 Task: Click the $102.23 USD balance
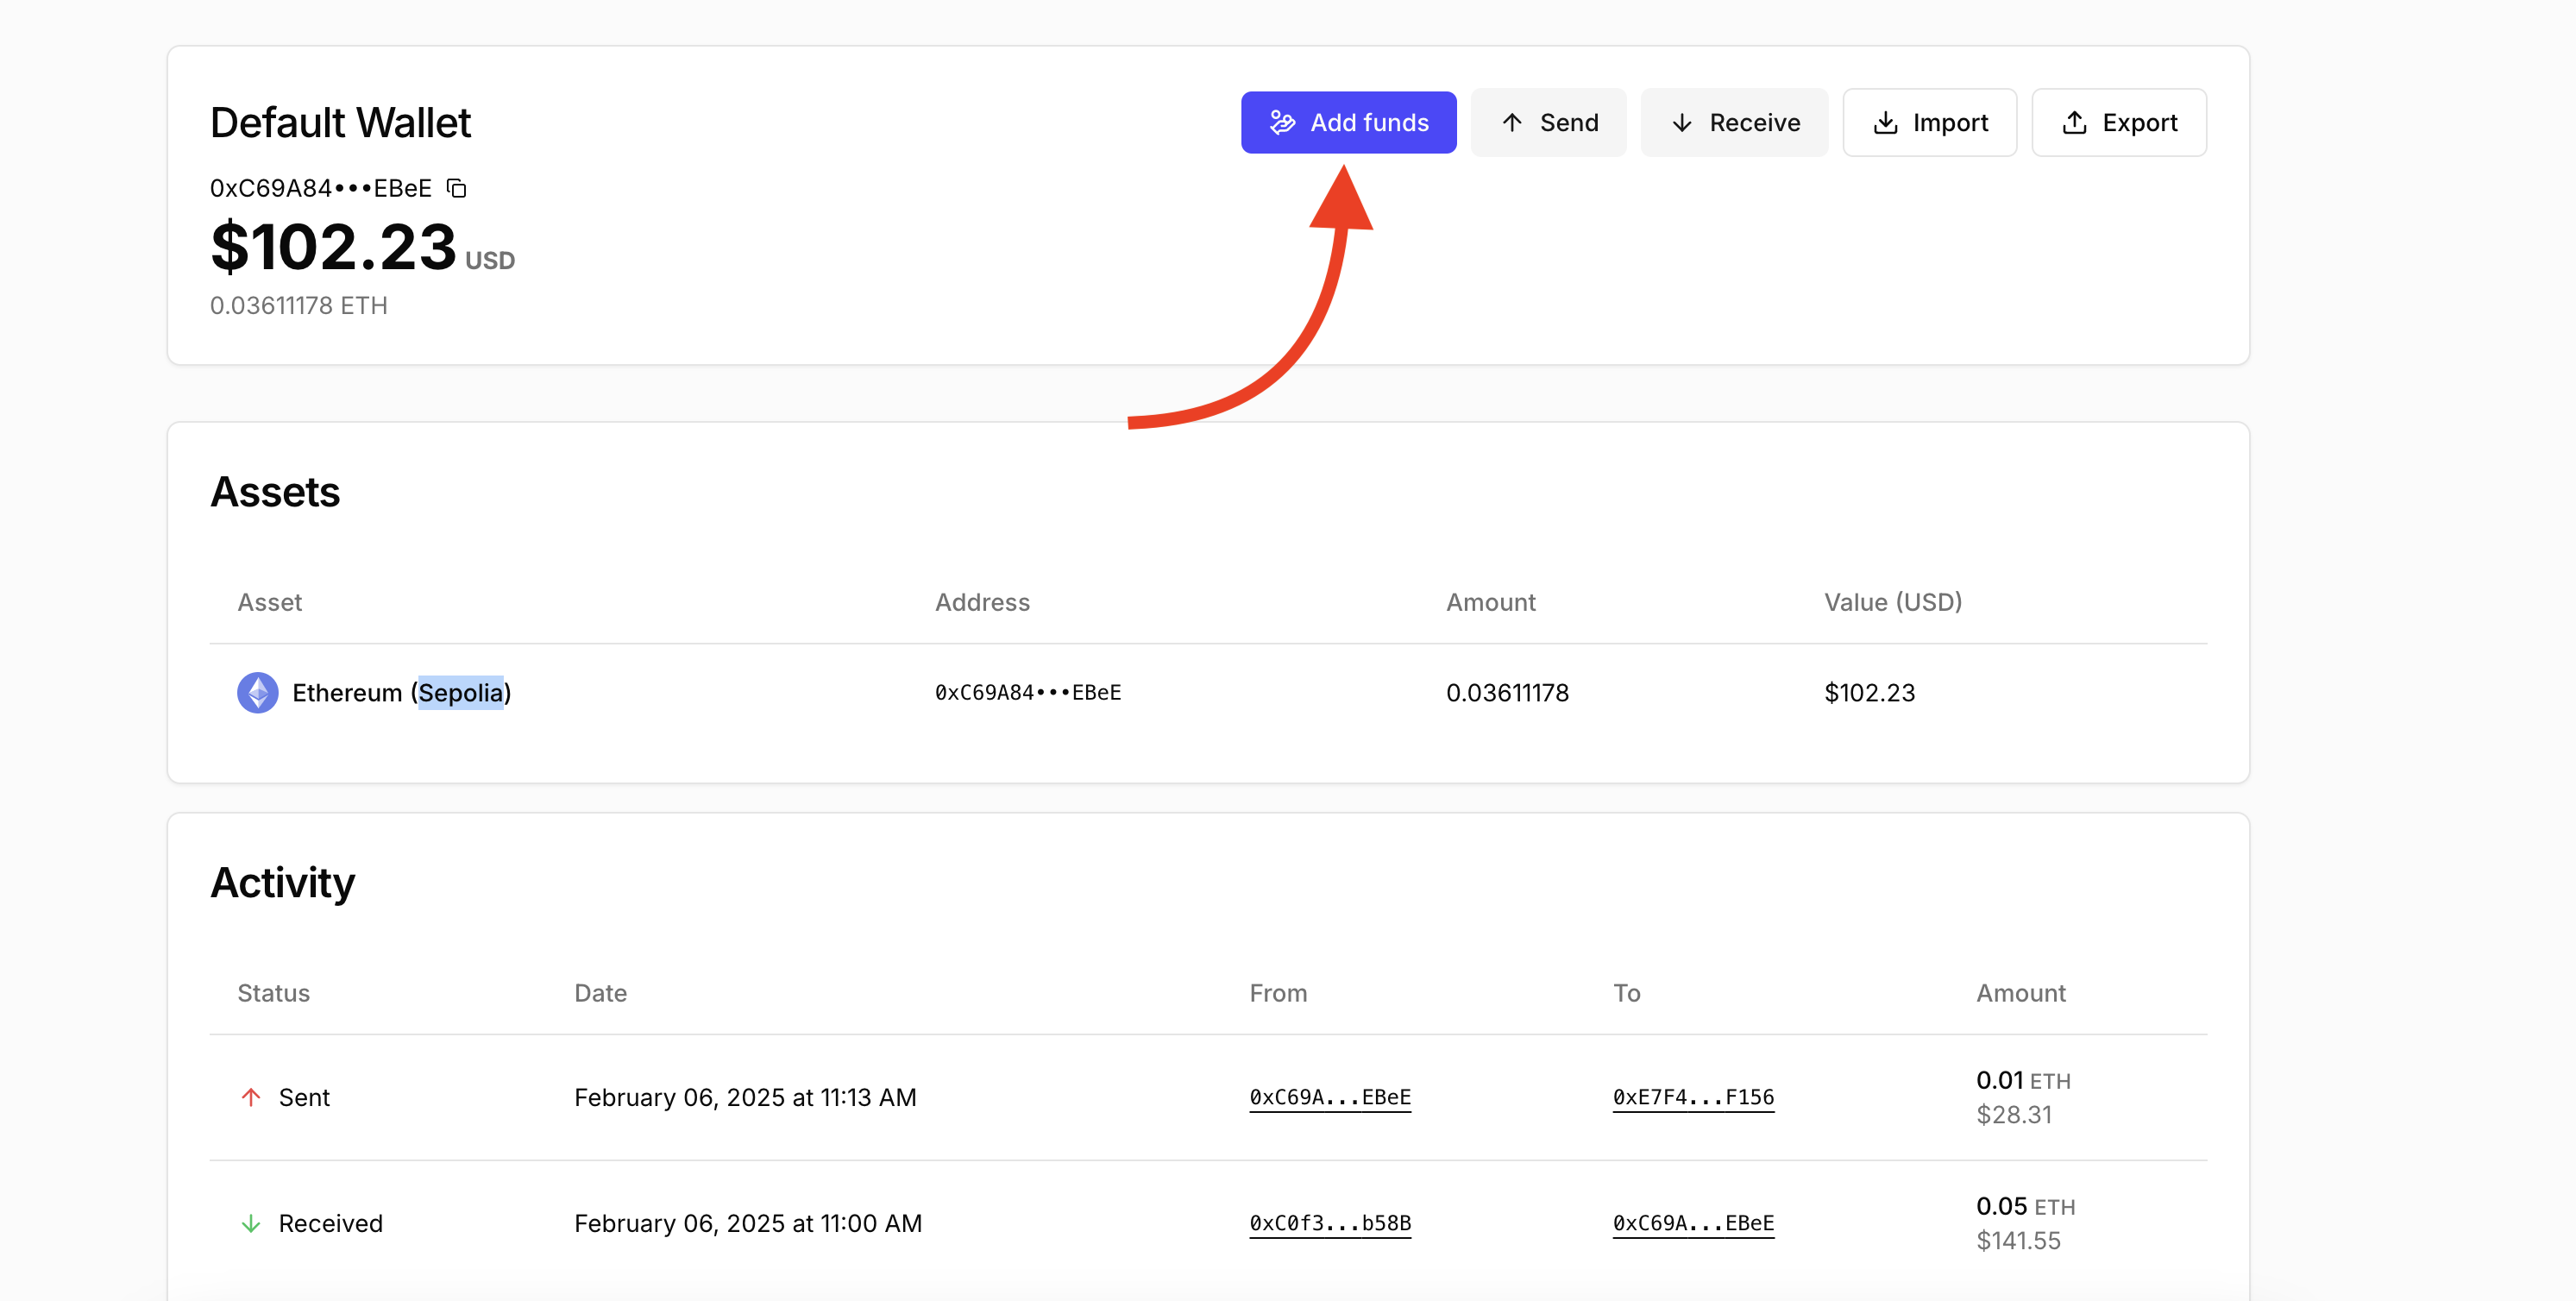coord(334,247)
